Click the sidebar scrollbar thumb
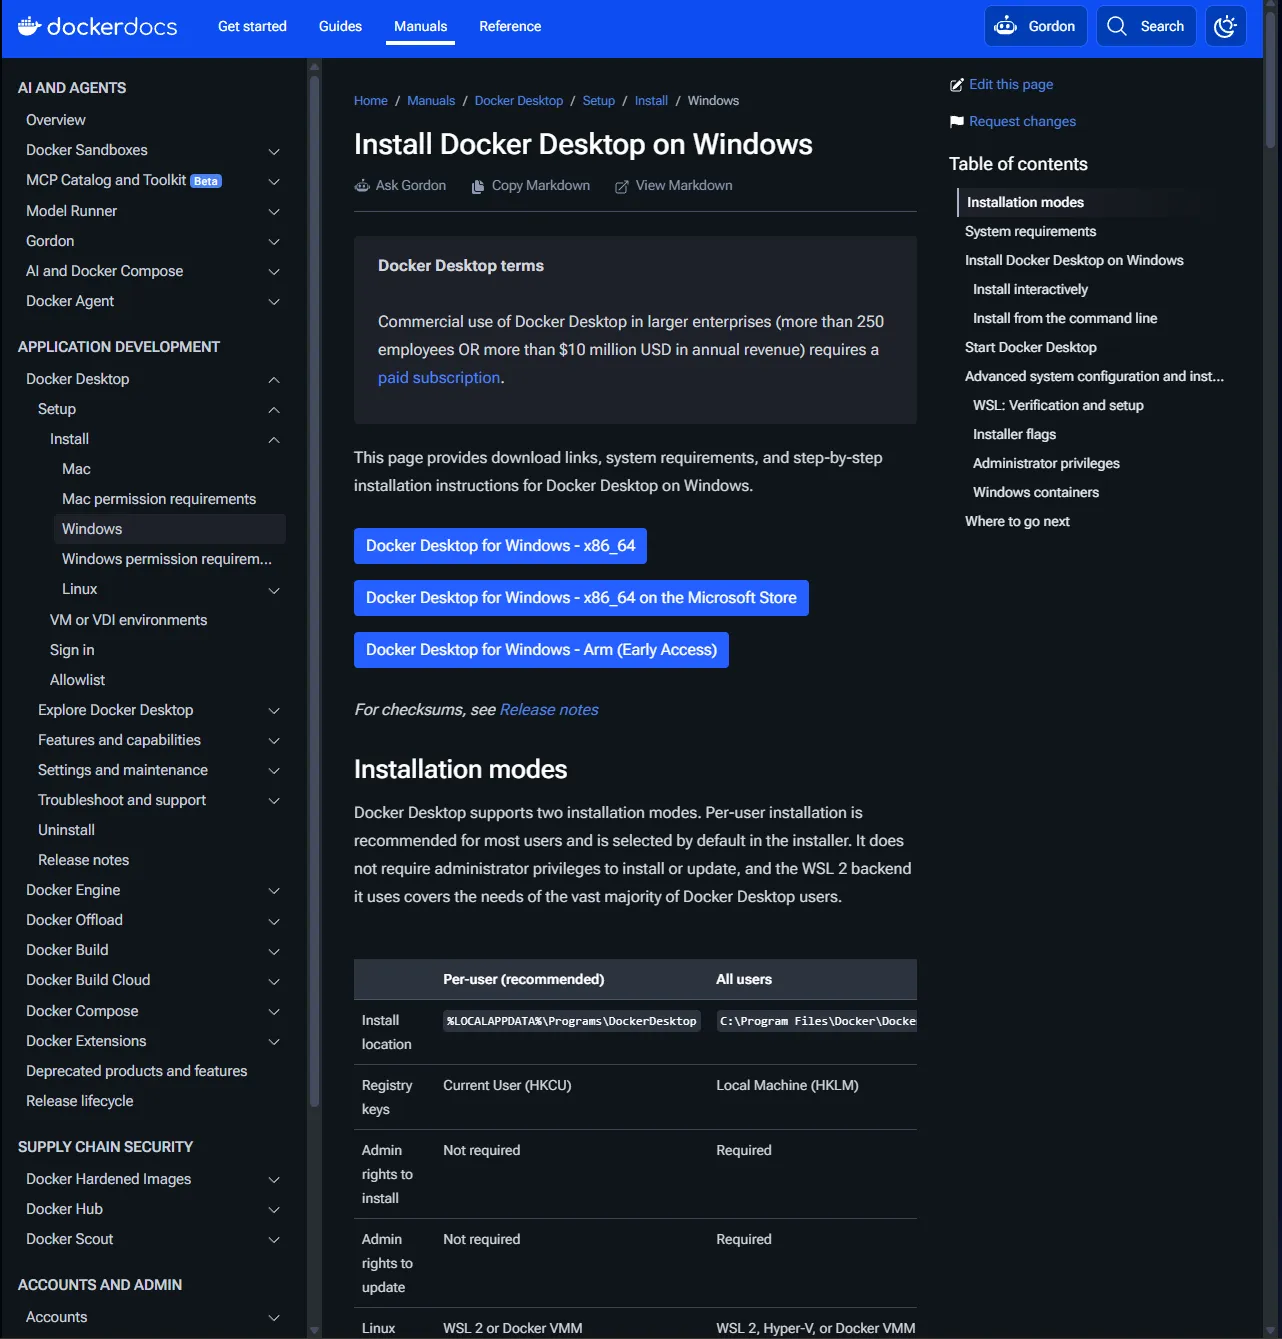Viewport: 1282px width, 1339px height. click(x=315, y=590)
